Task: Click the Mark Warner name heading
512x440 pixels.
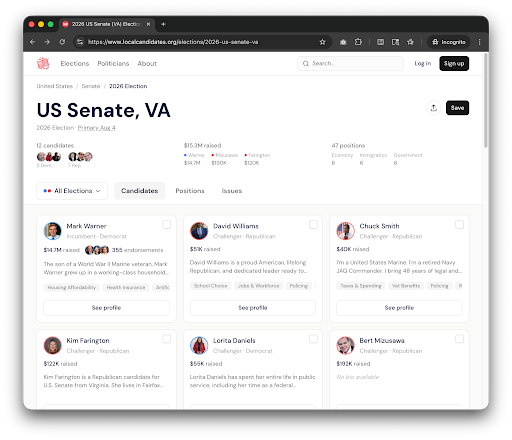Action: tap(86, 226)
